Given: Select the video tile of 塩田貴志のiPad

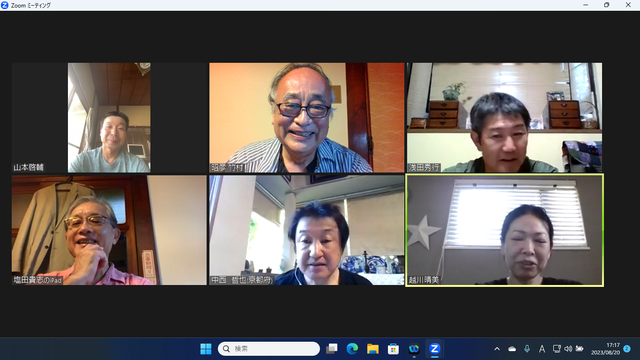Looking at the screenshot, I should tap(109, 230).
